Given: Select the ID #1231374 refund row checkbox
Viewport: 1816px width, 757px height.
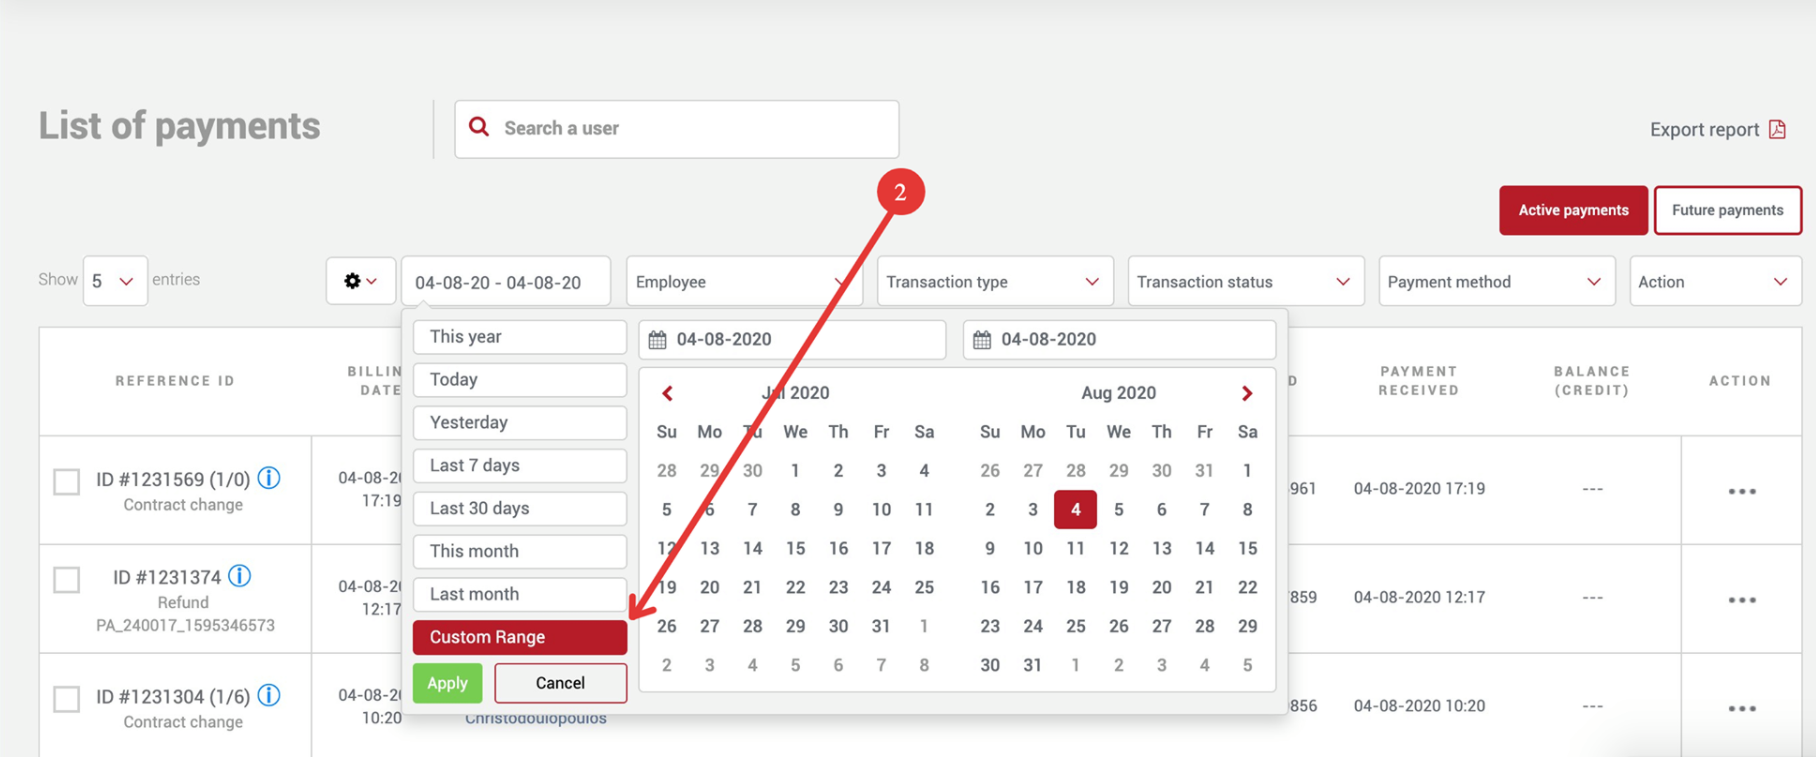Looking at the screenshot, I should pos(67,580).
